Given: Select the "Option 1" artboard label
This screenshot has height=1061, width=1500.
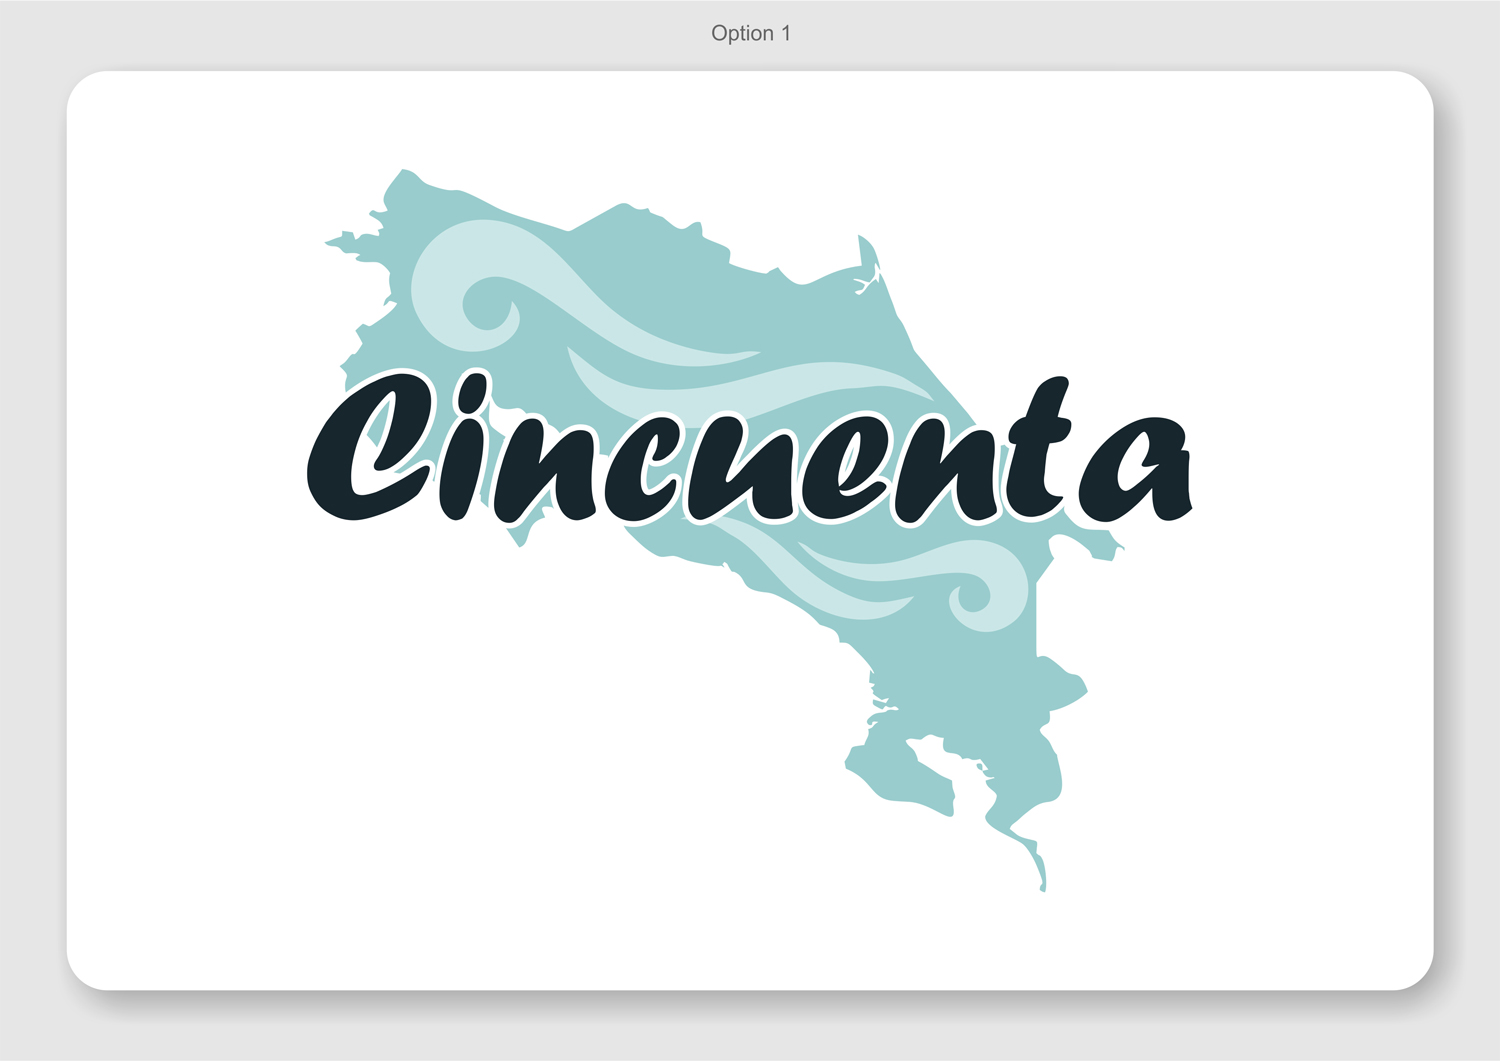Looking at the screenshot, I should pyautogui.click(x=750, y=33).
